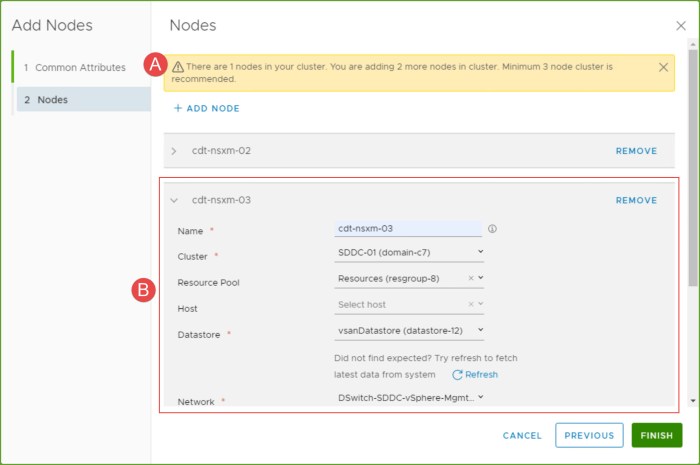Collapse the cdt-nsxm-03 node section

point(174,200)
